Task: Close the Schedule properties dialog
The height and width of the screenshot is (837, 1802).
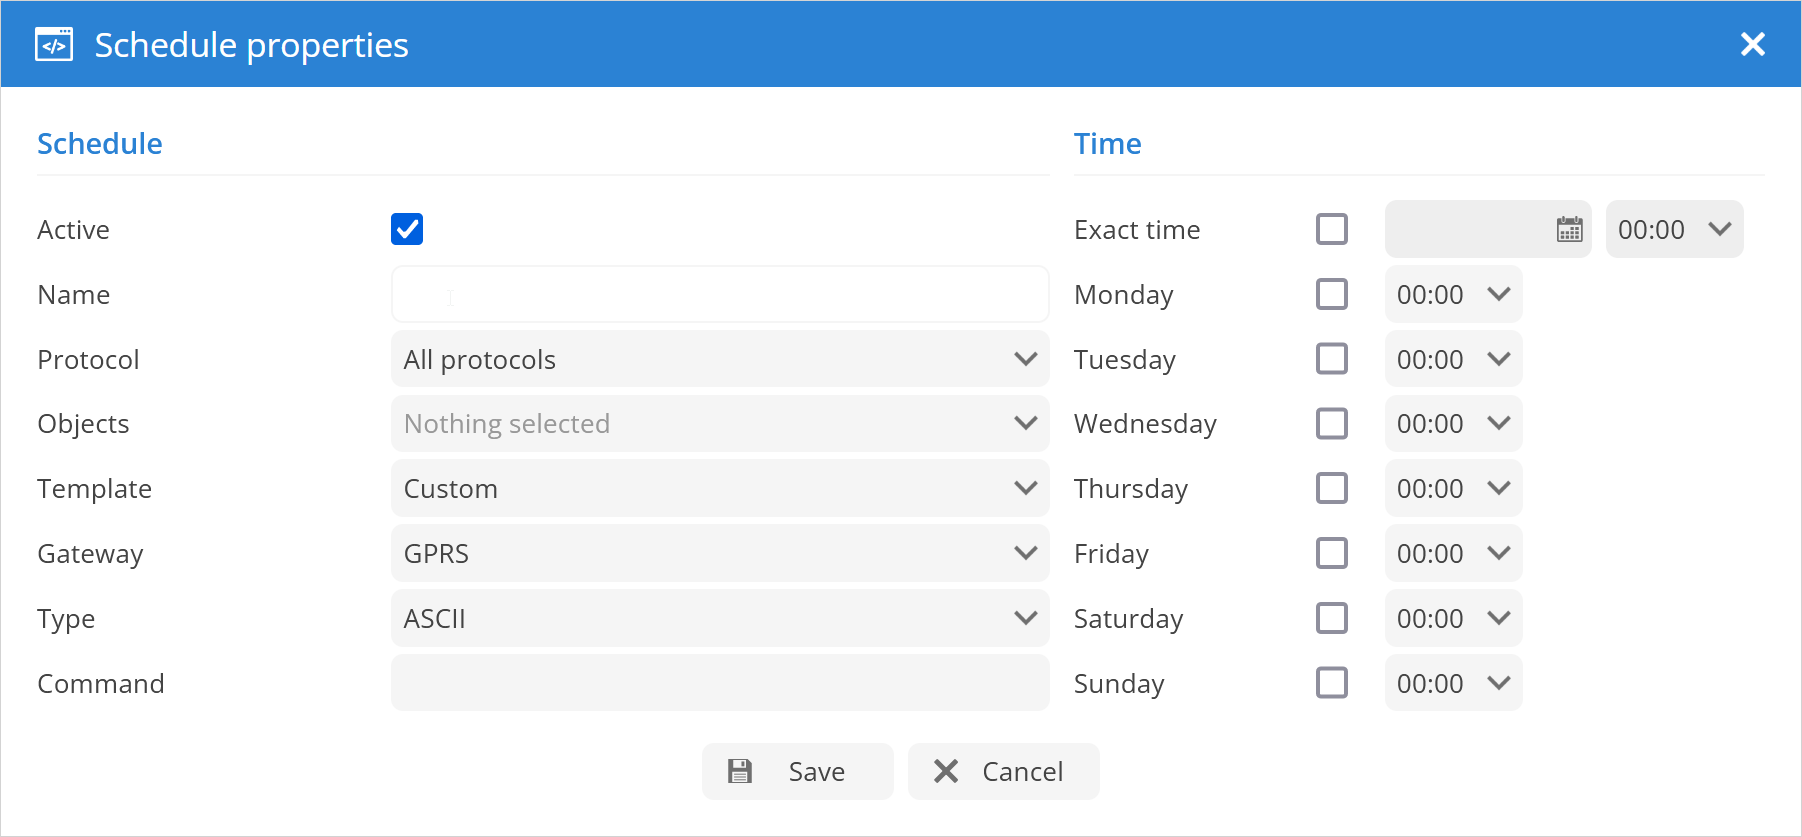Action: [x=1752, y=44]
